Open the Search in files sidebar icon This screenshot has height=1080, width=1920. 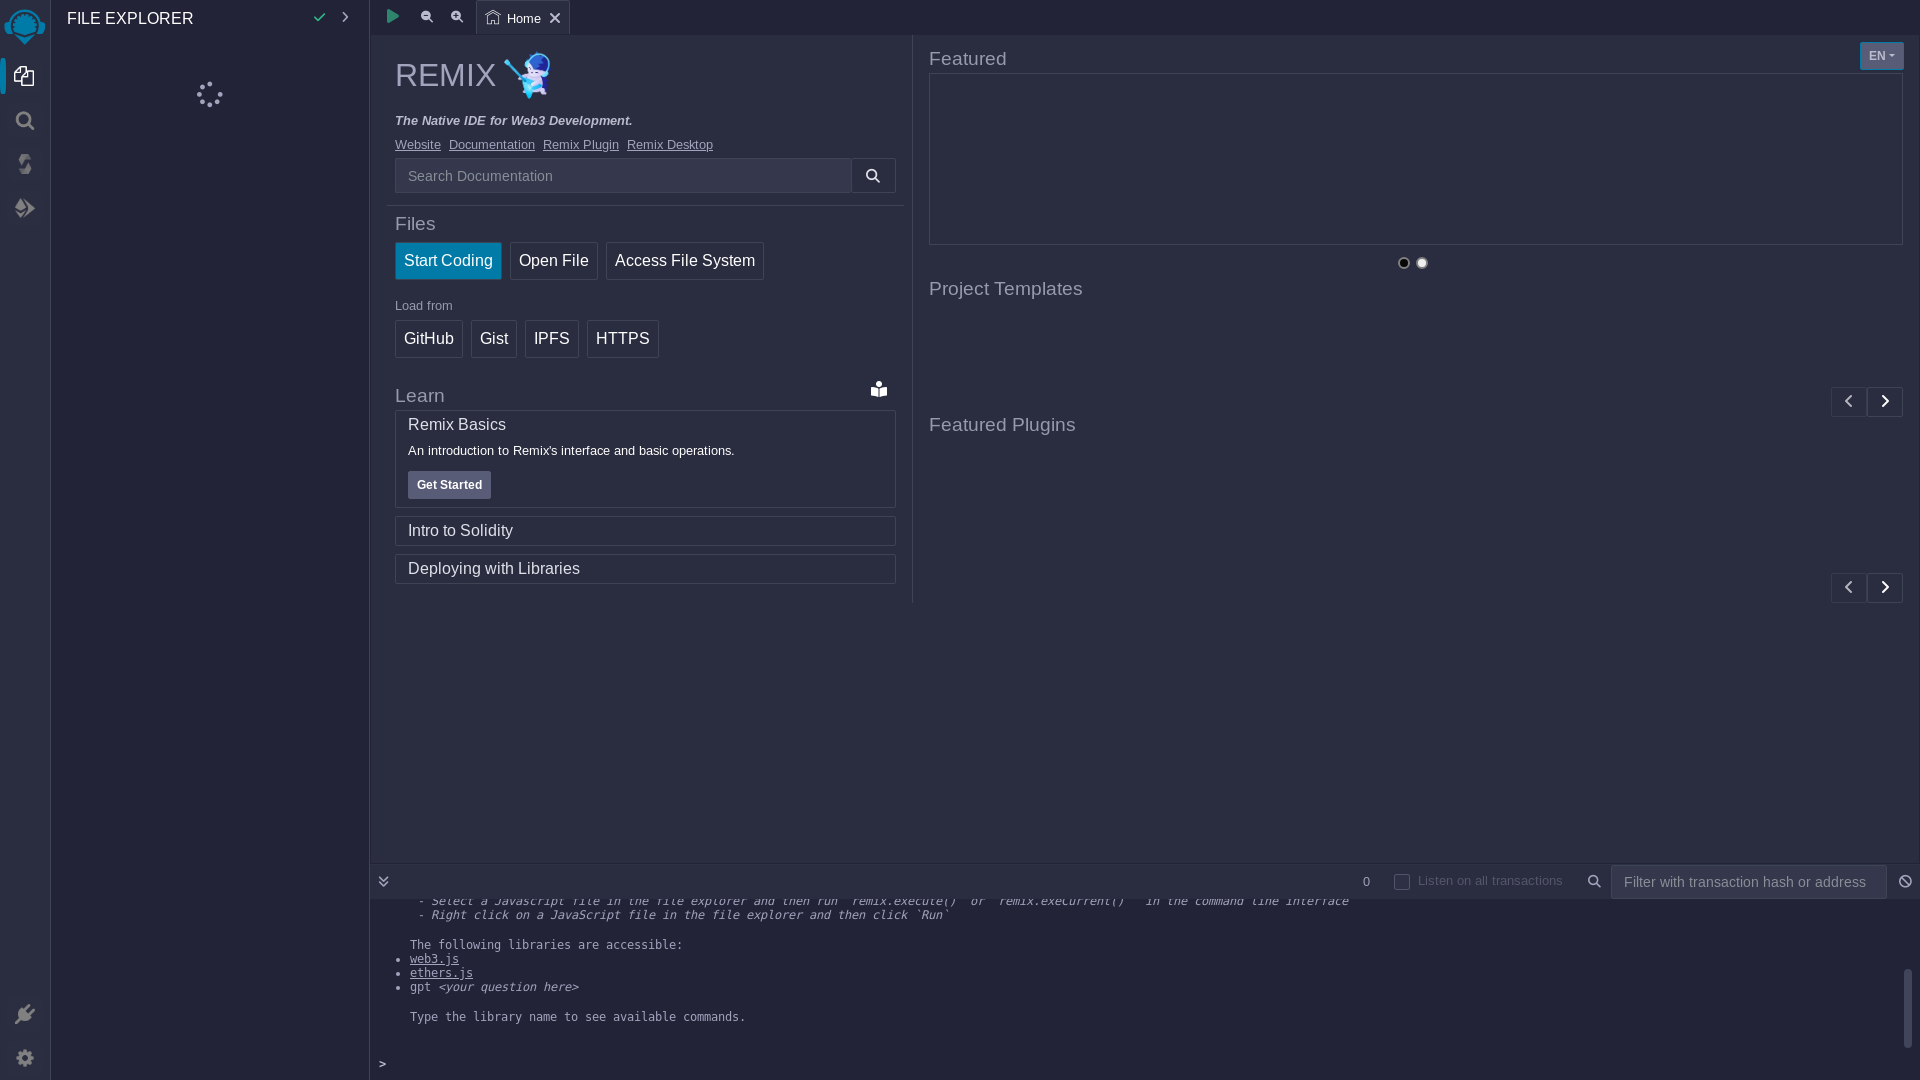click(25, 121)
